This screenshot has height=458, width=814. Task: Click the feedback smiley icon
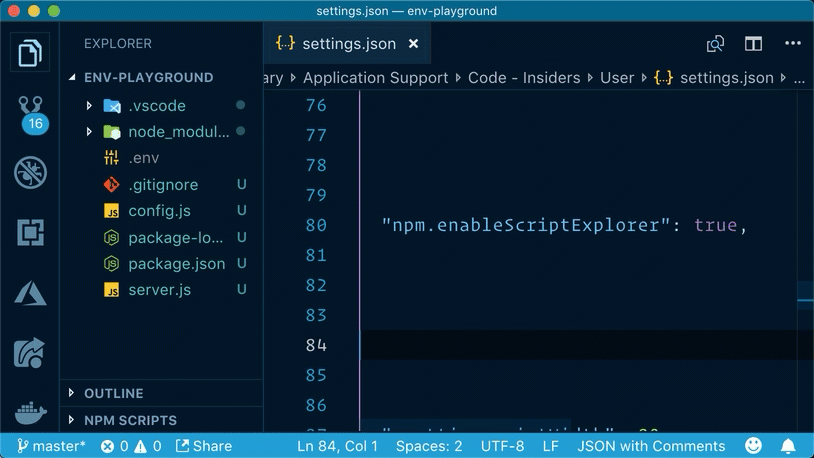(754, 446)
